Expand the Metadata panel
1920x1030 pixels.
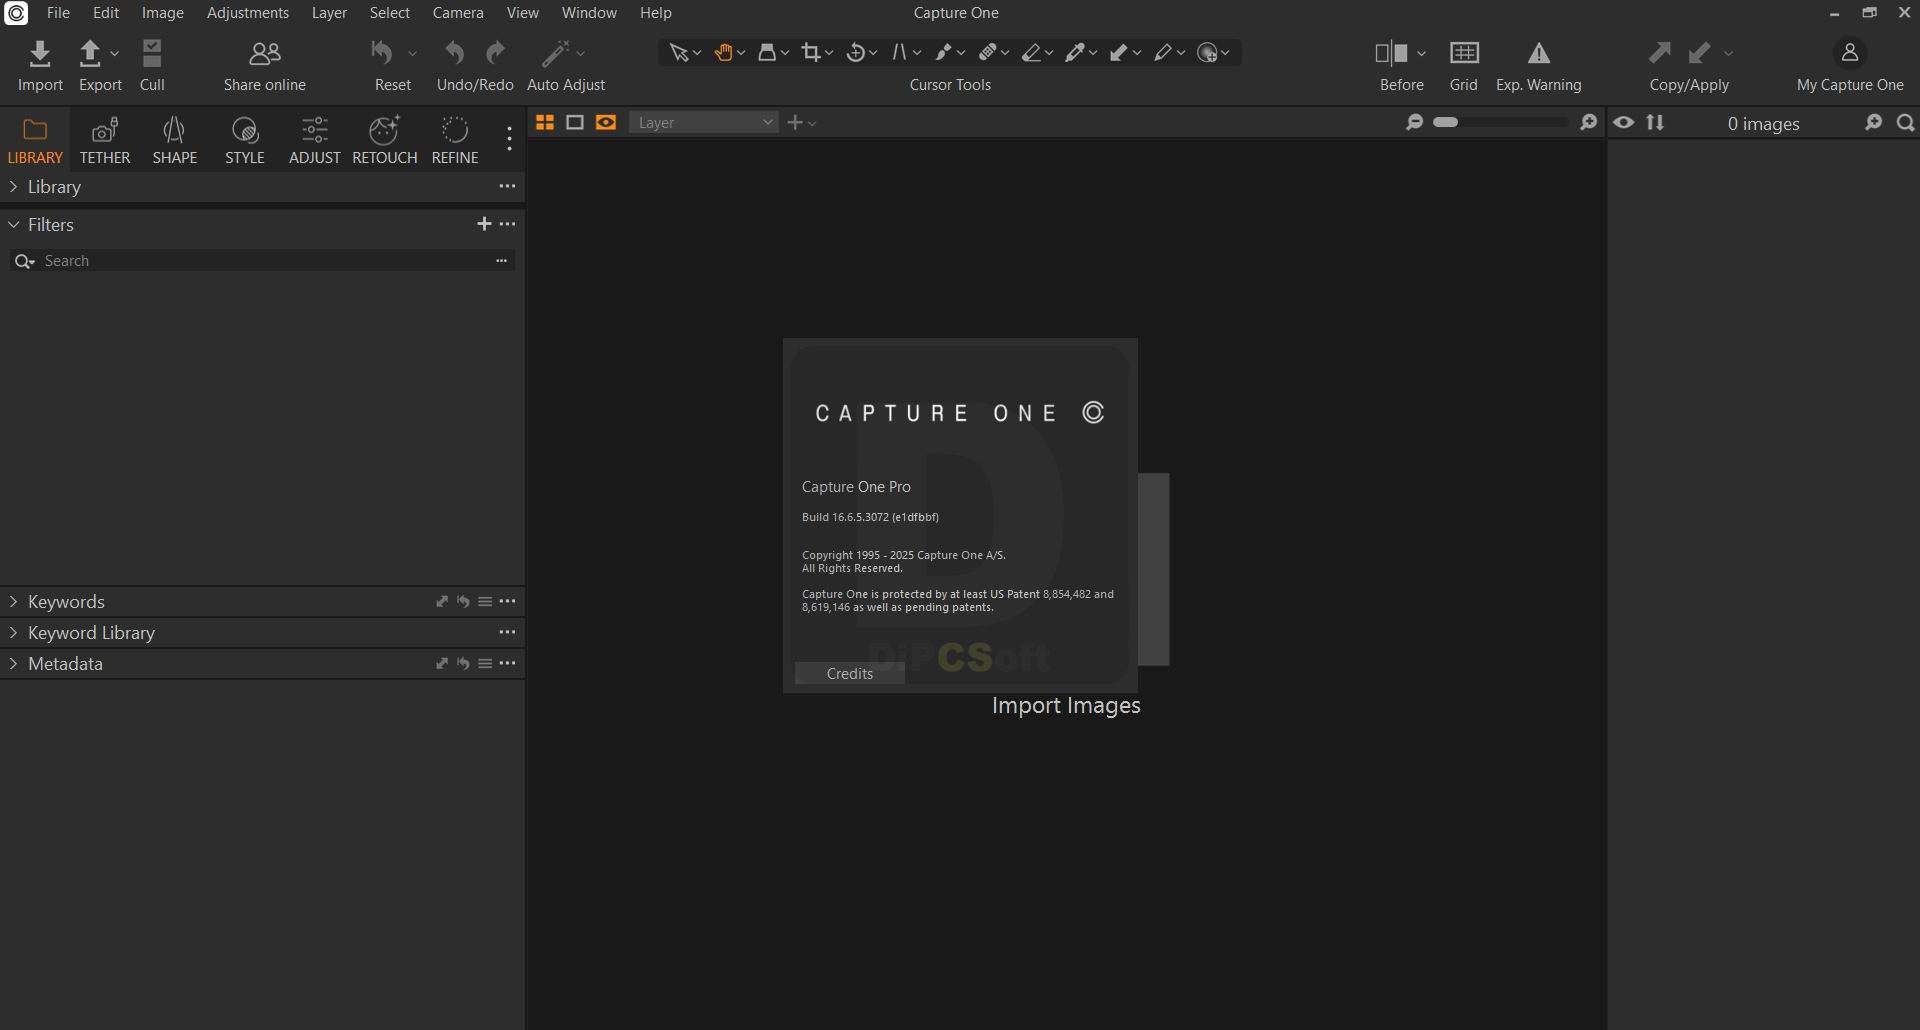[13, 664]
